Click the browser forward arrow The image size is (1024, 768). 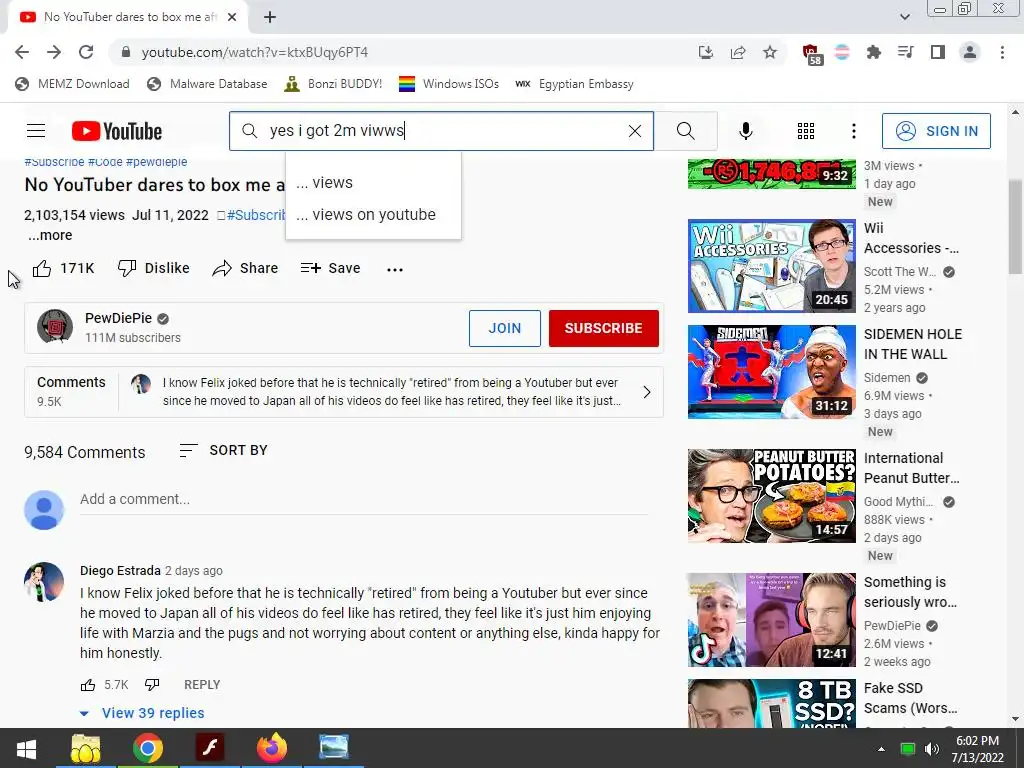coord(54,52)
